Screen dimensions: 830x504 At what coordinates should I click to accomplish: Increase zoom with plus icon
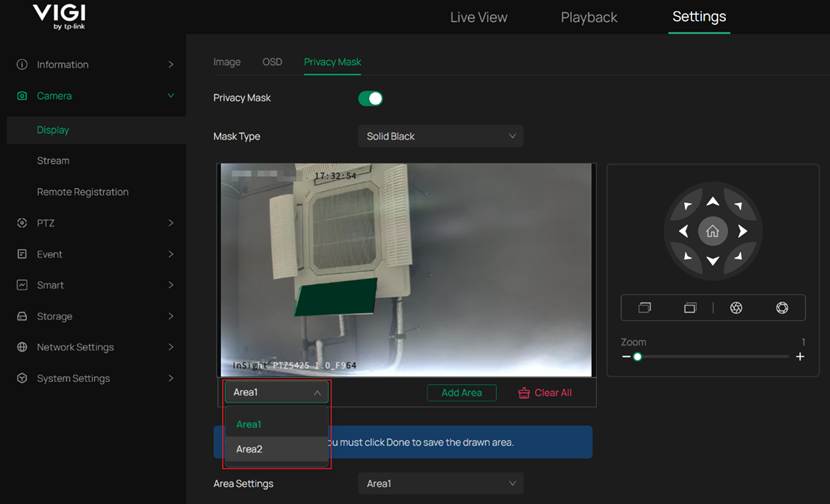[x=800, y=356]
